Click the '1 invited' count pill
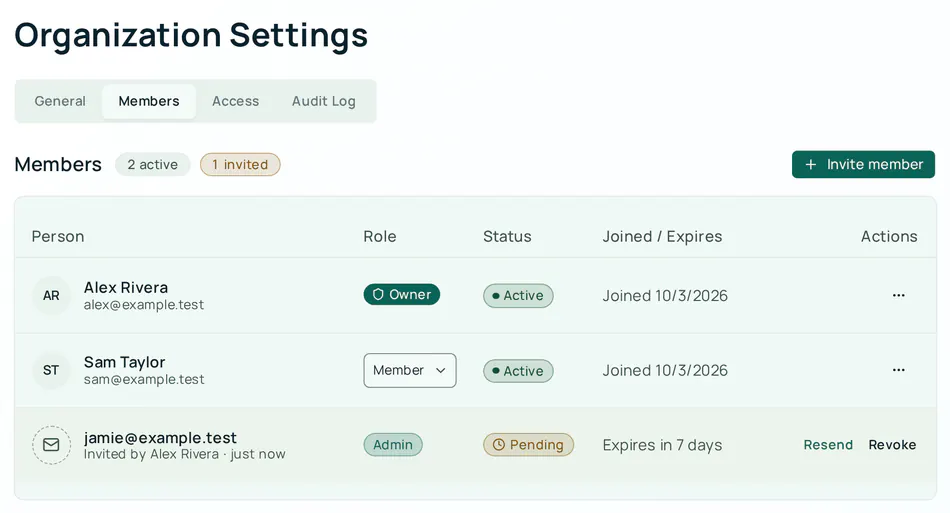 click(x=240, y=164)
